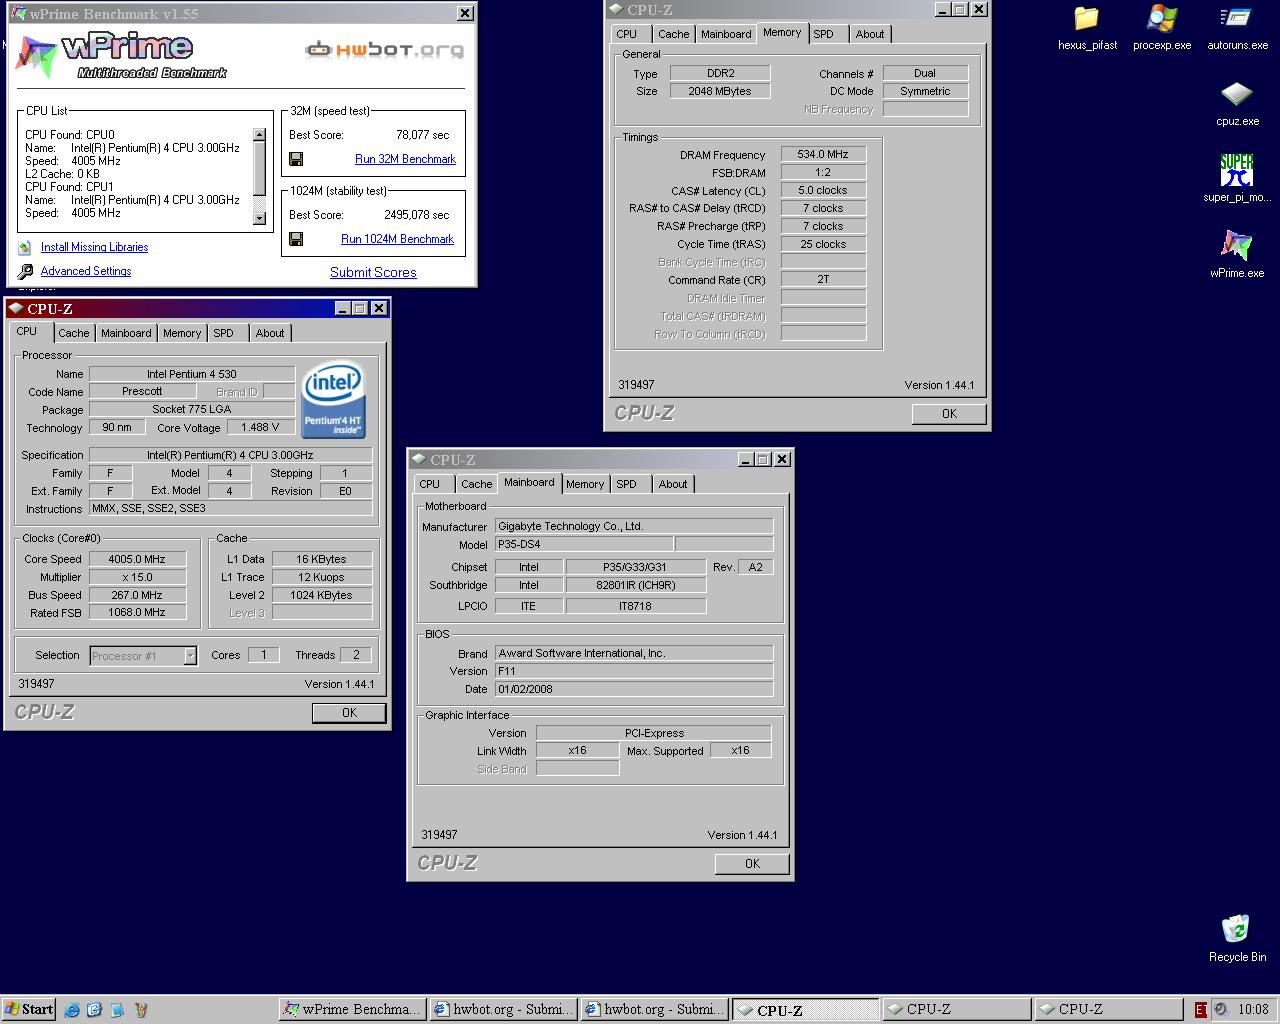This screenshot has height=1024, width=1280.
Task: Open SPD tab in the CPU window
Action: point(224,333)
